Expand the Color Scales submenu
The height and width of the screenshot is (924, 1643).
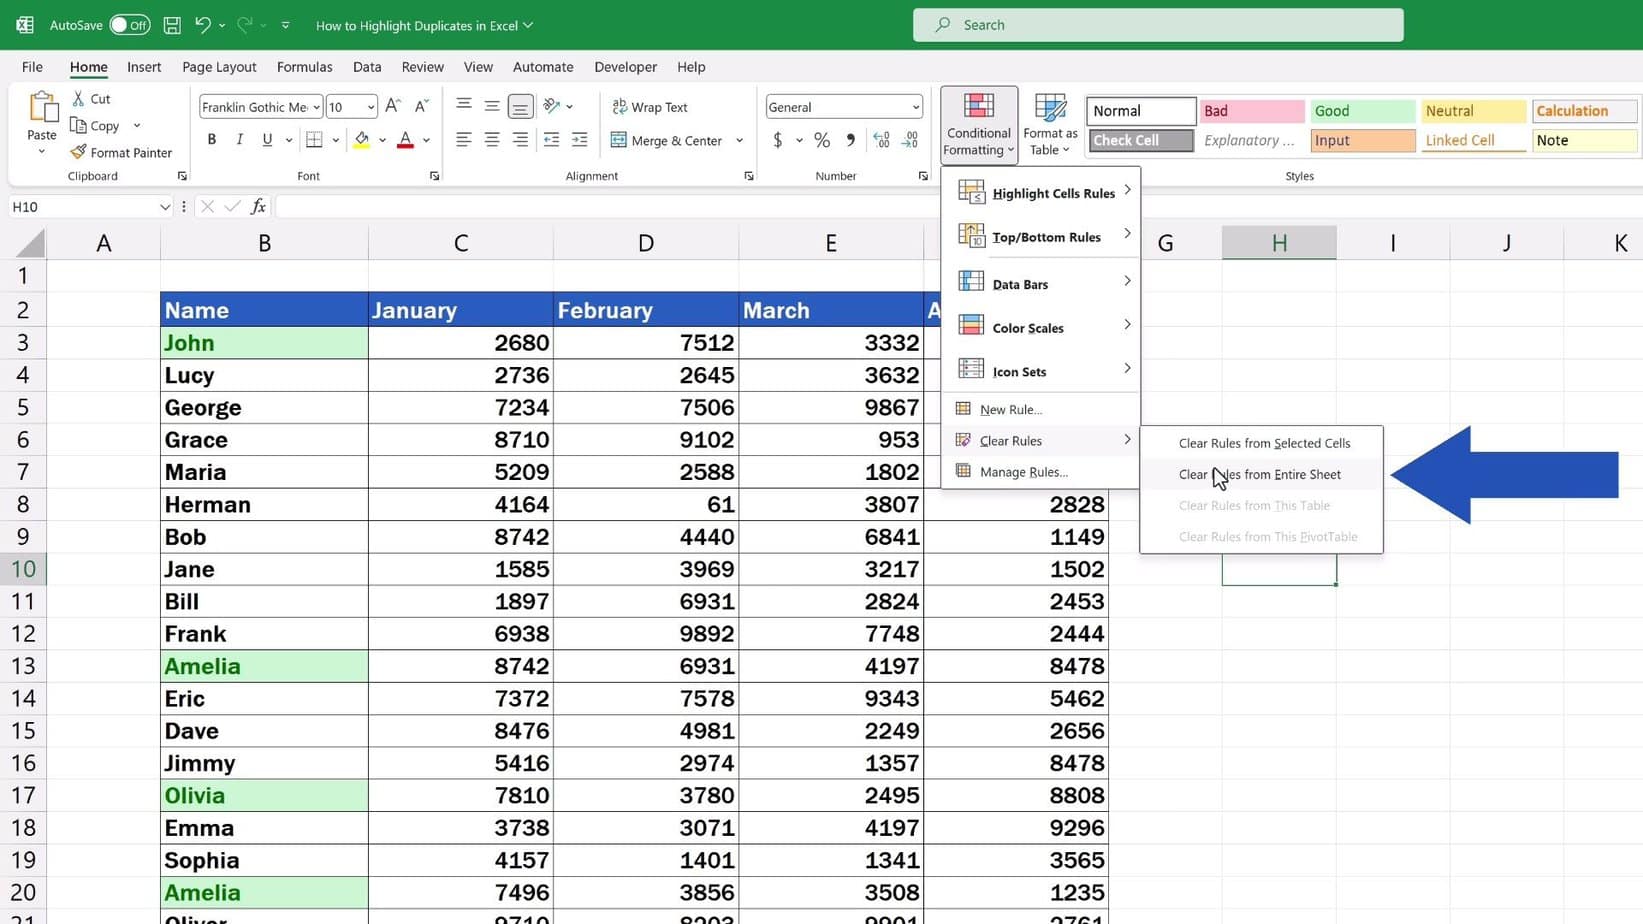(1027, 327)
